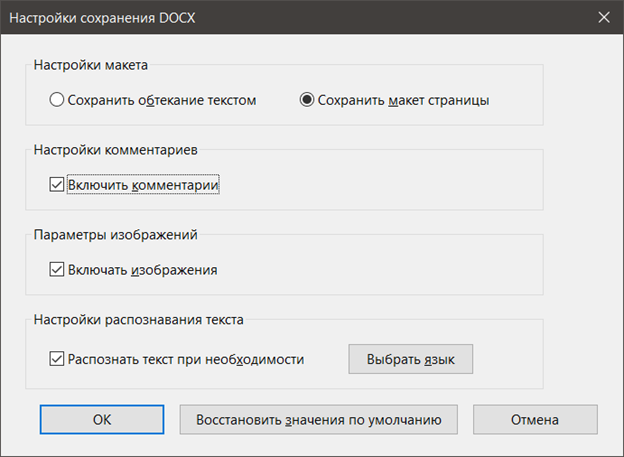The height and width of the screenshot is (457, 624).
Task: Confirm settings with the OK button
Action: (x=102, y=420)
